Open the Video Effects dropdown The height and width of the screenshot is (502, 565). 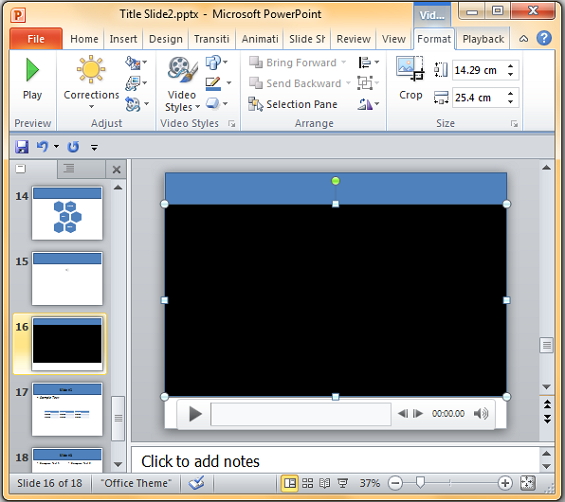217,104
